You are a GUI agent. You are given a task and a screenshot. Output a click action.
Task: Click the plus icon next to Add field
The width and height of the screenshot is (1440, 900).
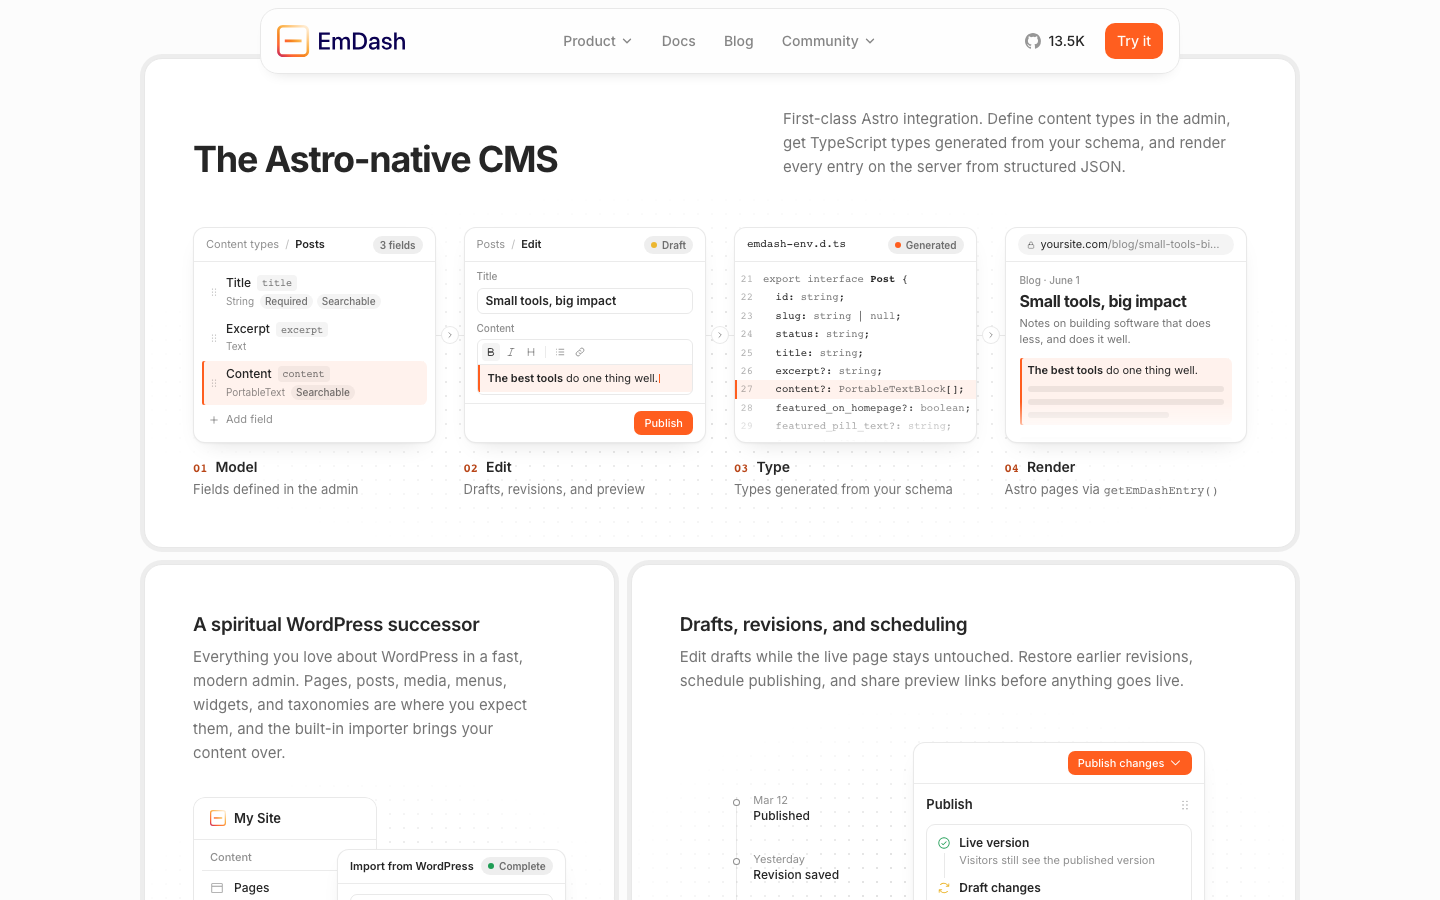tap(214, 420)
